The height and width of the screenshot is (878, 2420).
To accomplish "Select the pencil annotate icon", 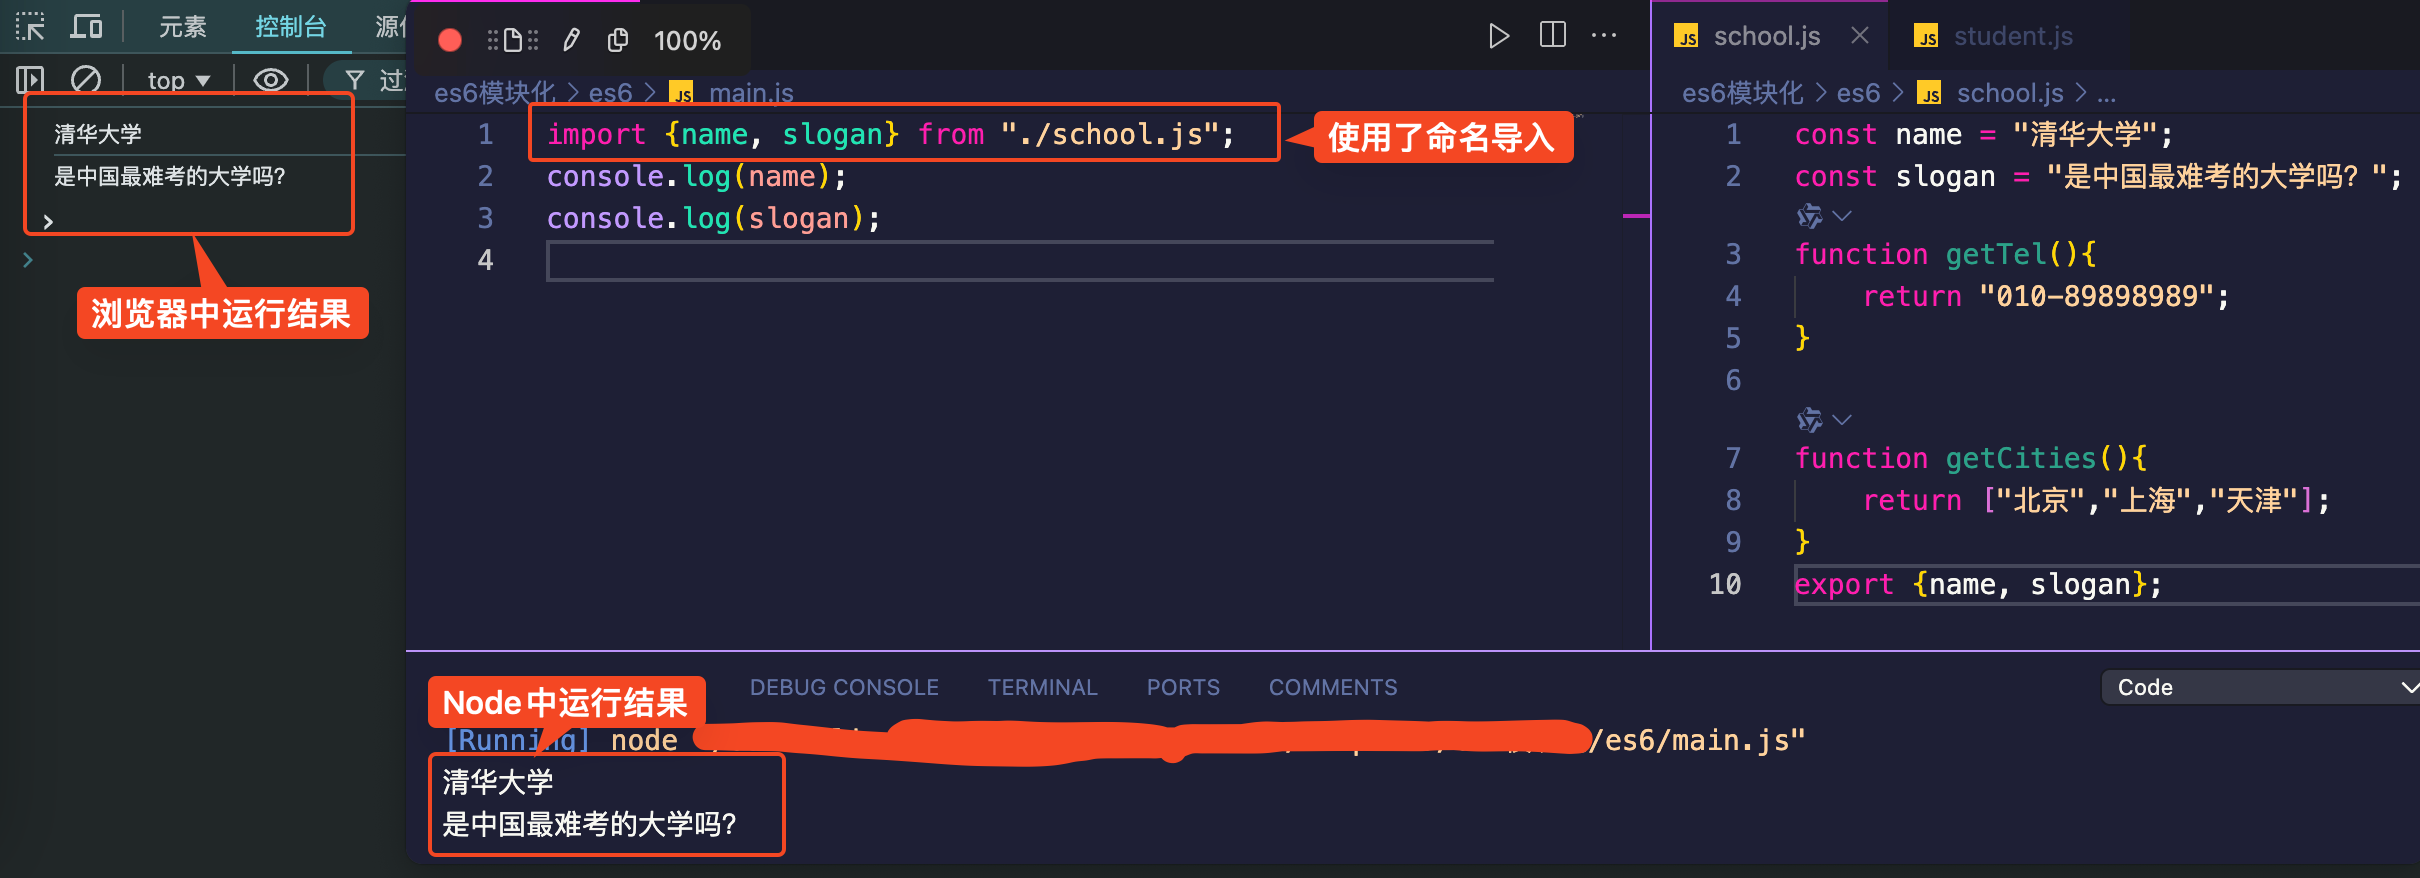I will (571, 40).
